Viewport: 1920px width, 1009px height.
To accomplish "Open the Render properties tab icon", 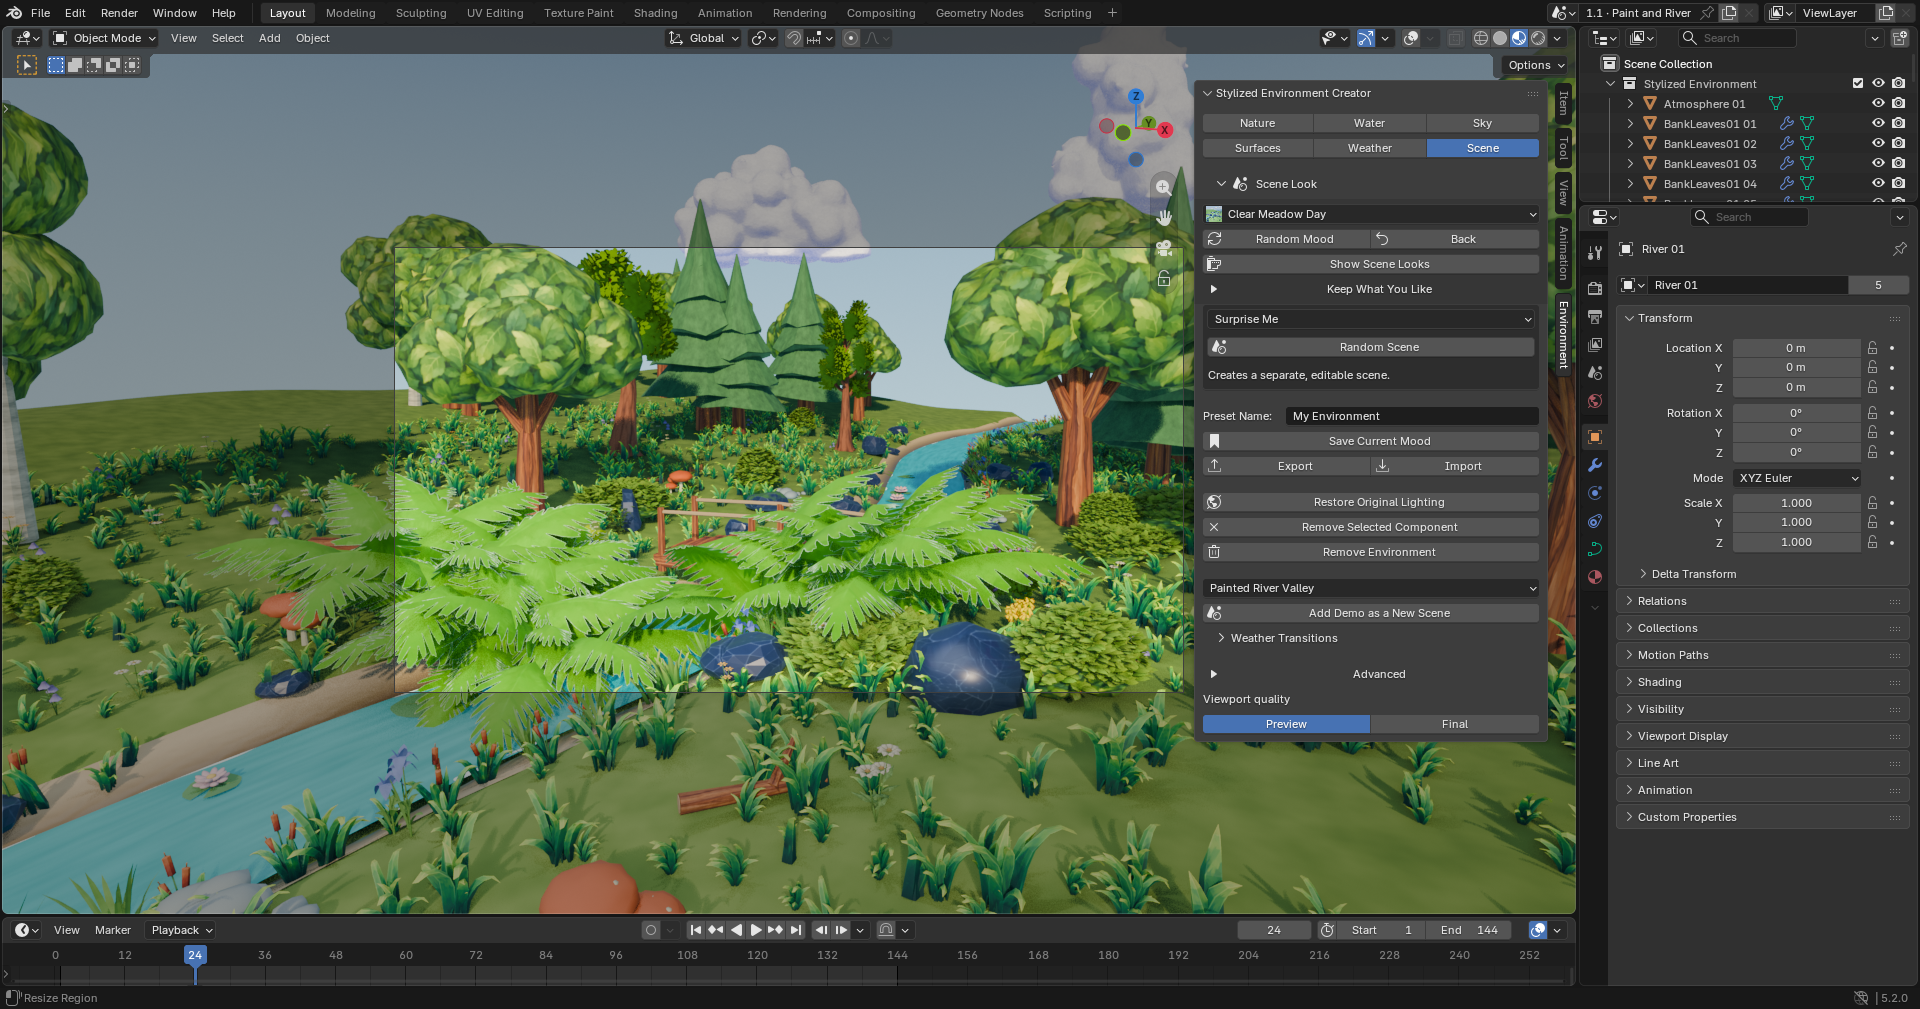I will pos(1595,289).
